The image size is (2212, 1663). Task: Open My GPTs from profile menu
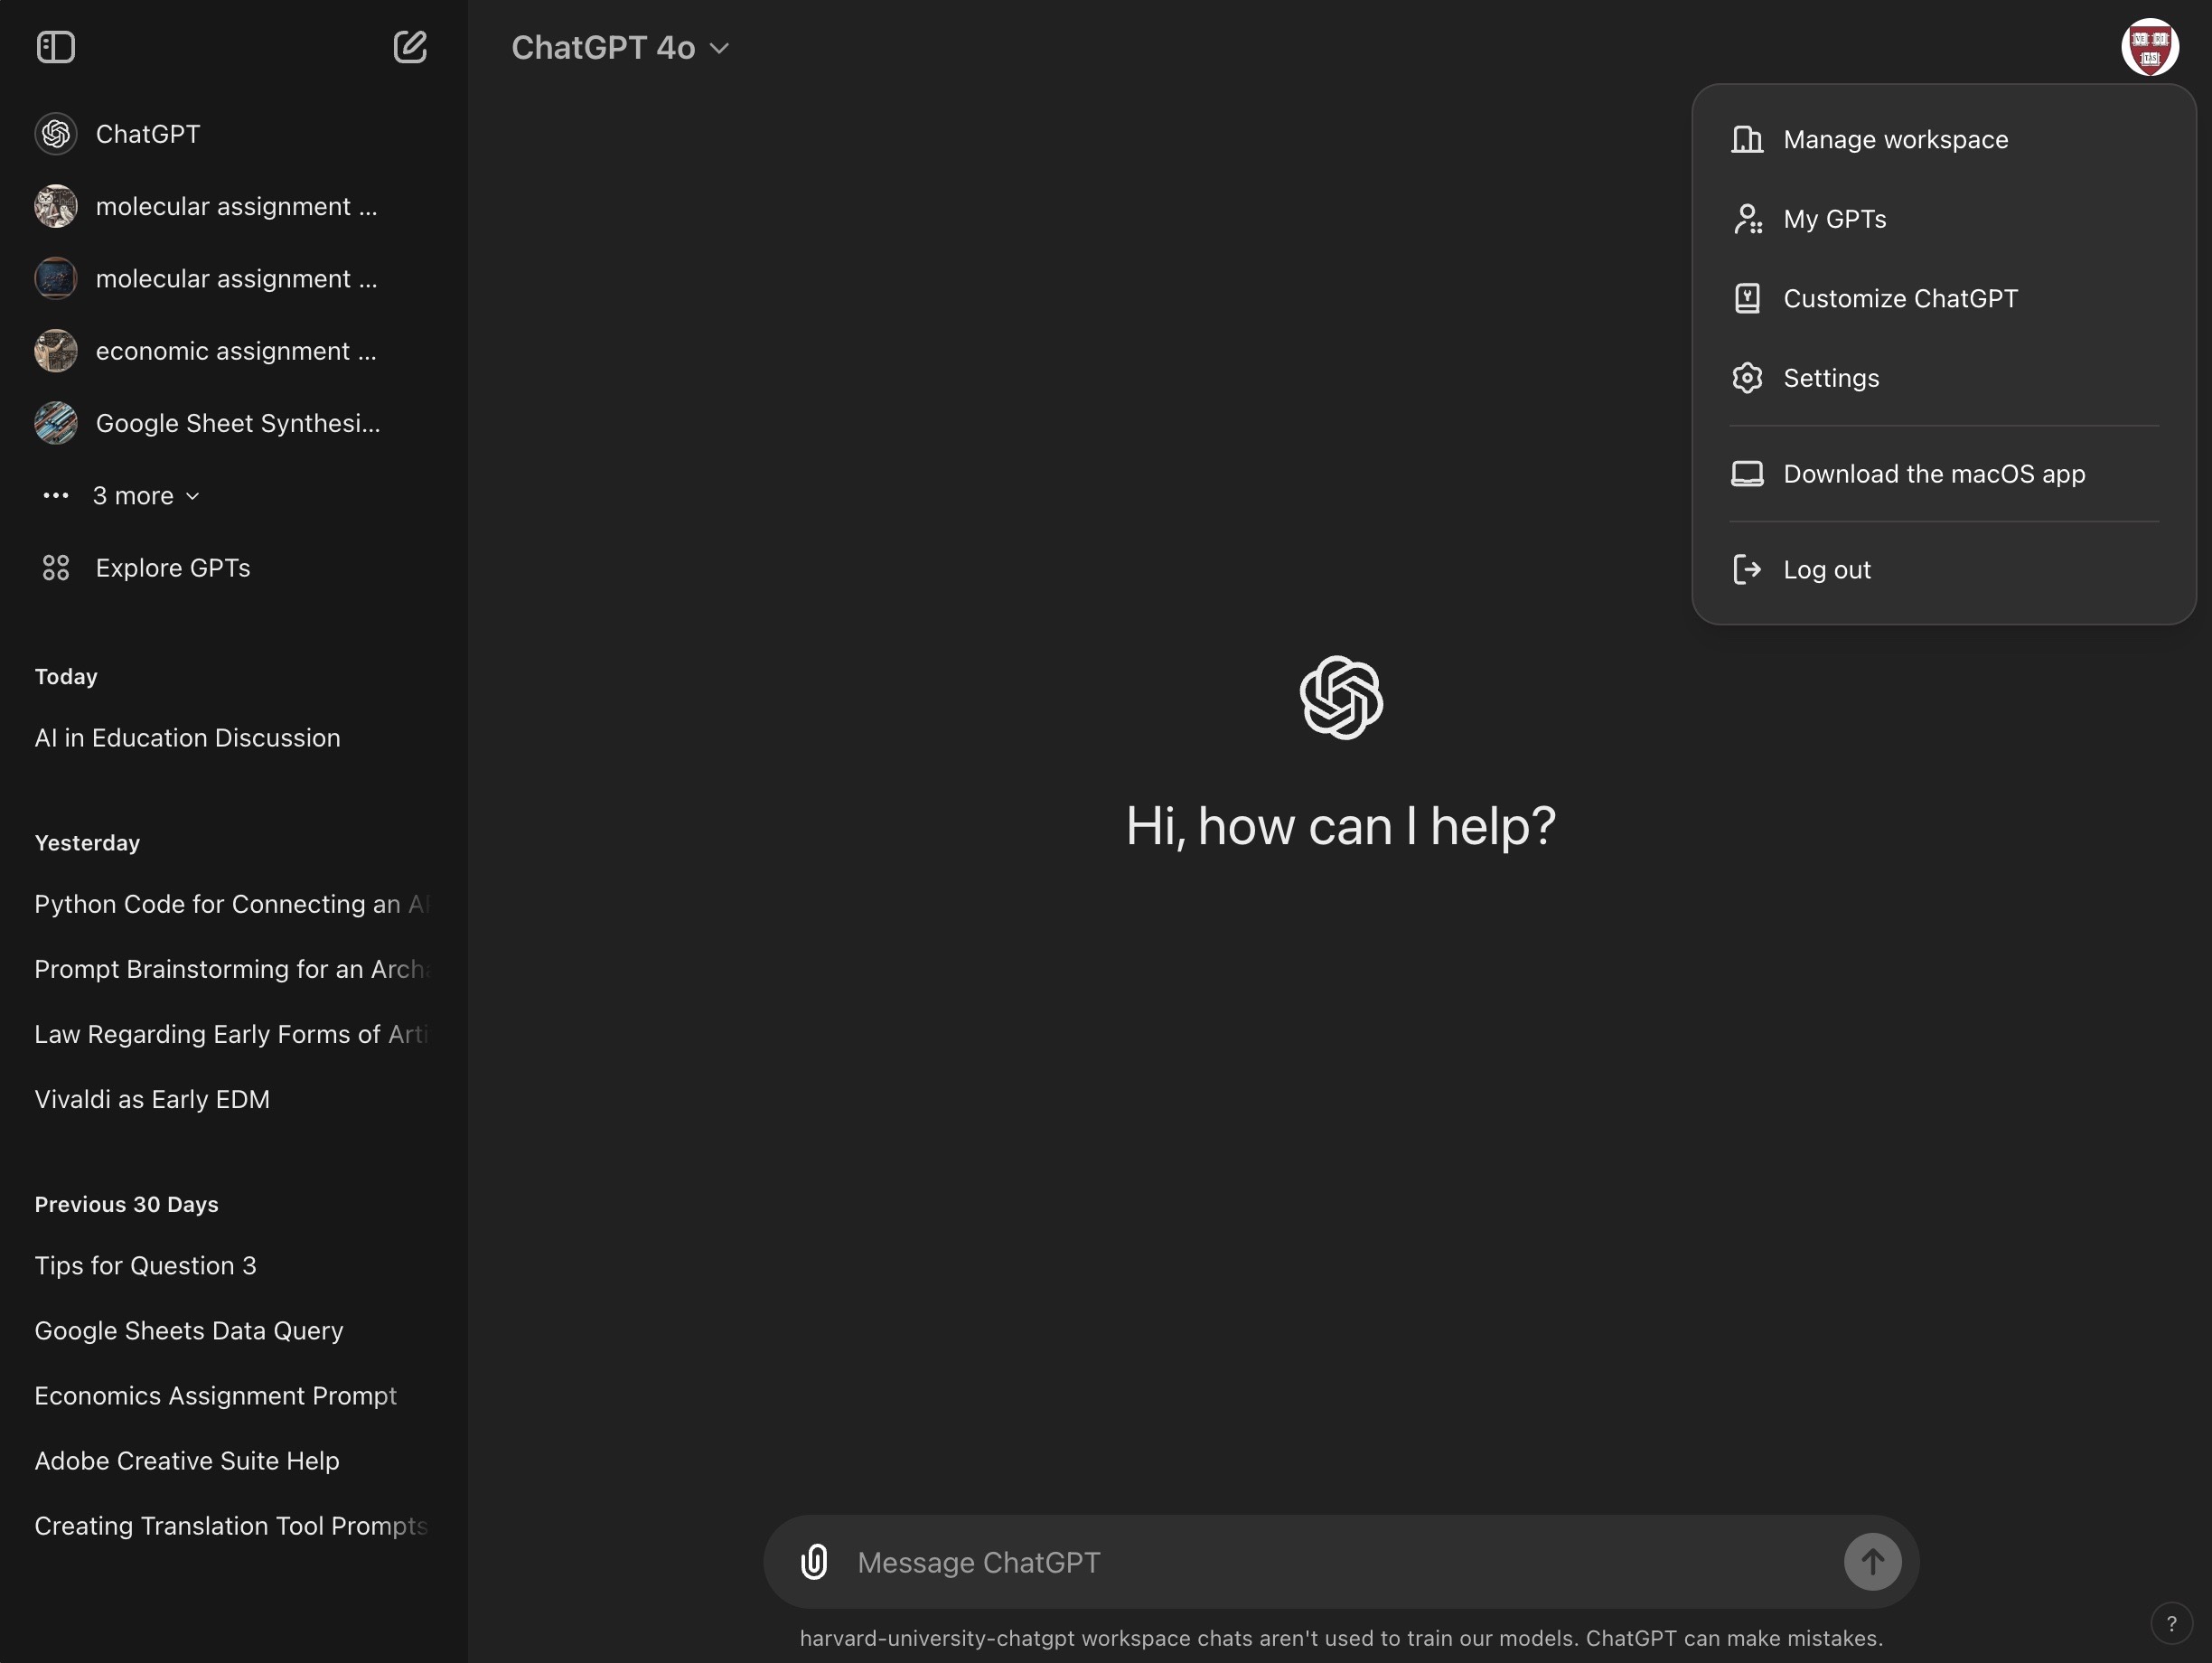(x=1834, y=219)
